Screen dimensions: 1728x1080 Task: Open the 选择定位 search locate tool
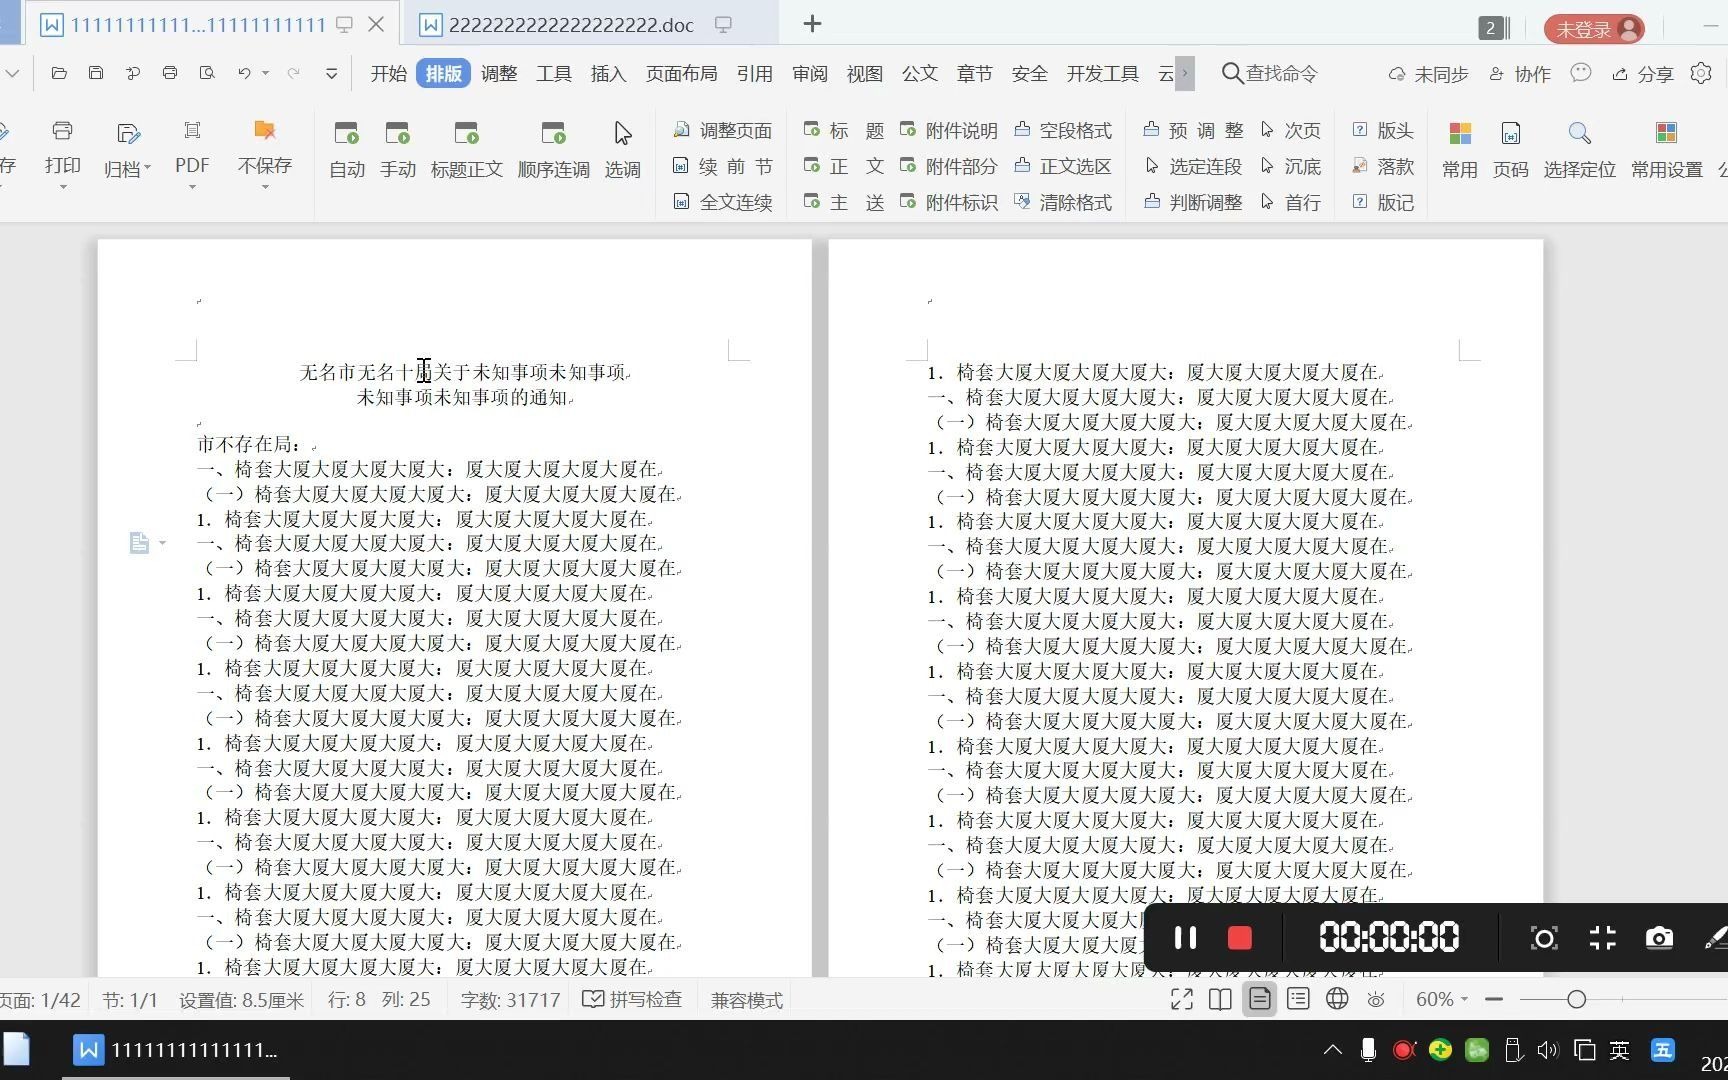[1579, 148]
